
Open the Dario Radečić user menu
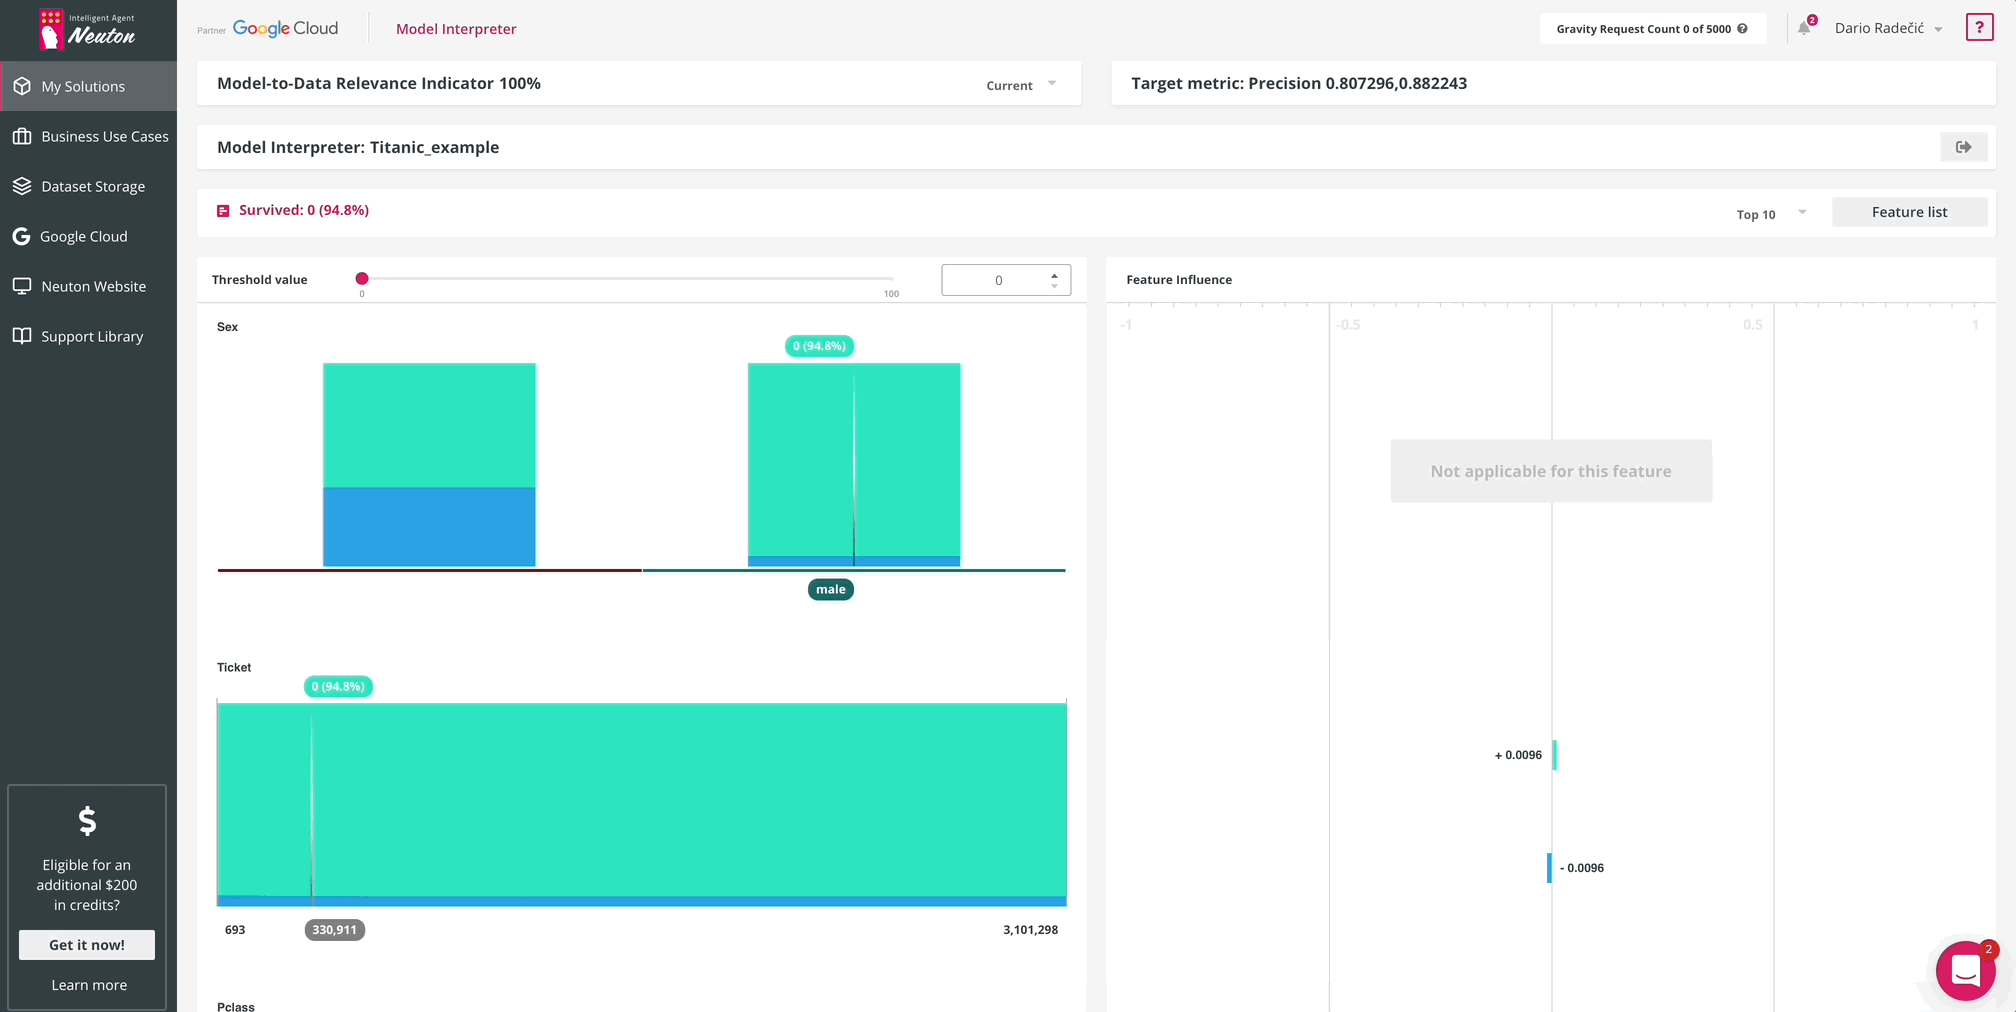click(x=1888, y=28)
